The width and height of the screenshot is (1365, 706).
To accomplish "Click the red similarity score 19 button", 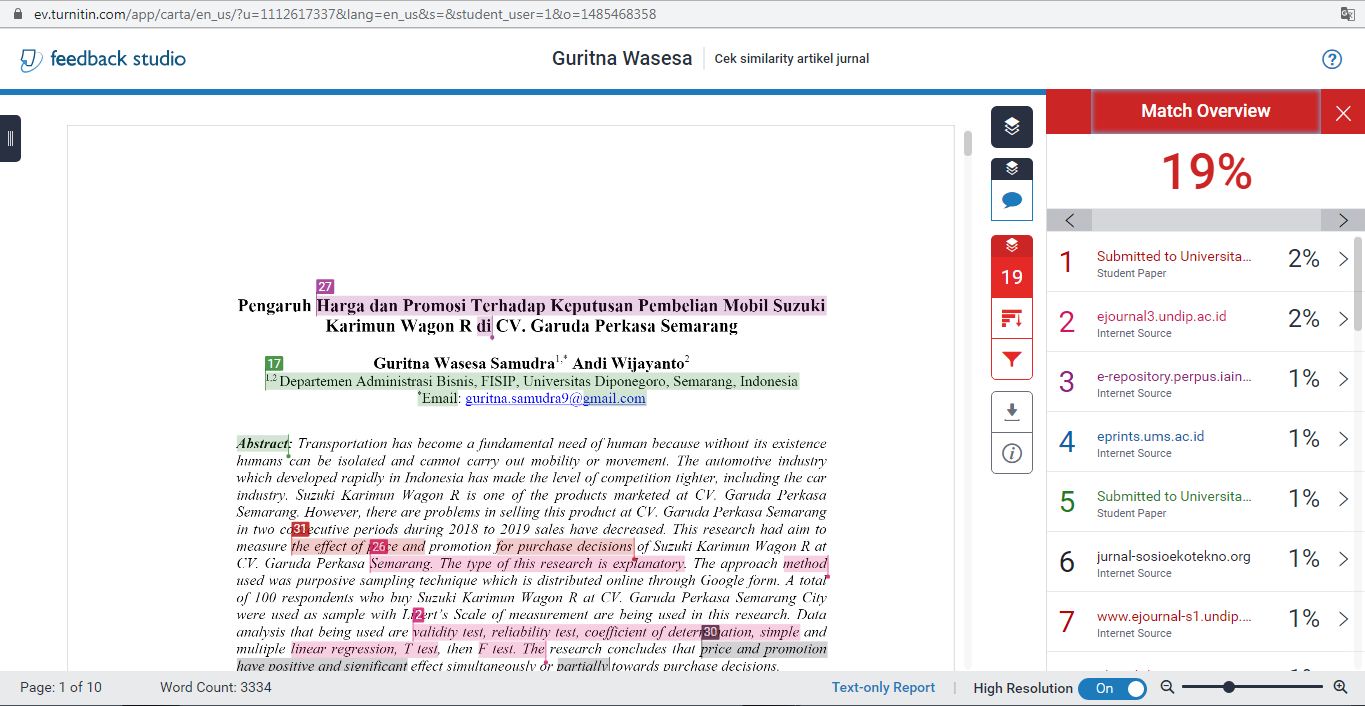I will tap(1012, 276).
